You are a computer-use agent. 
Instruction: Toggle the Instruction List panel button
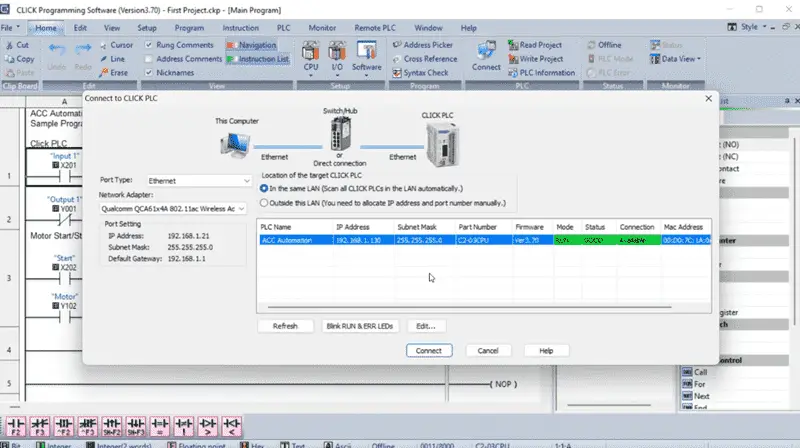[x=258, y=59]
